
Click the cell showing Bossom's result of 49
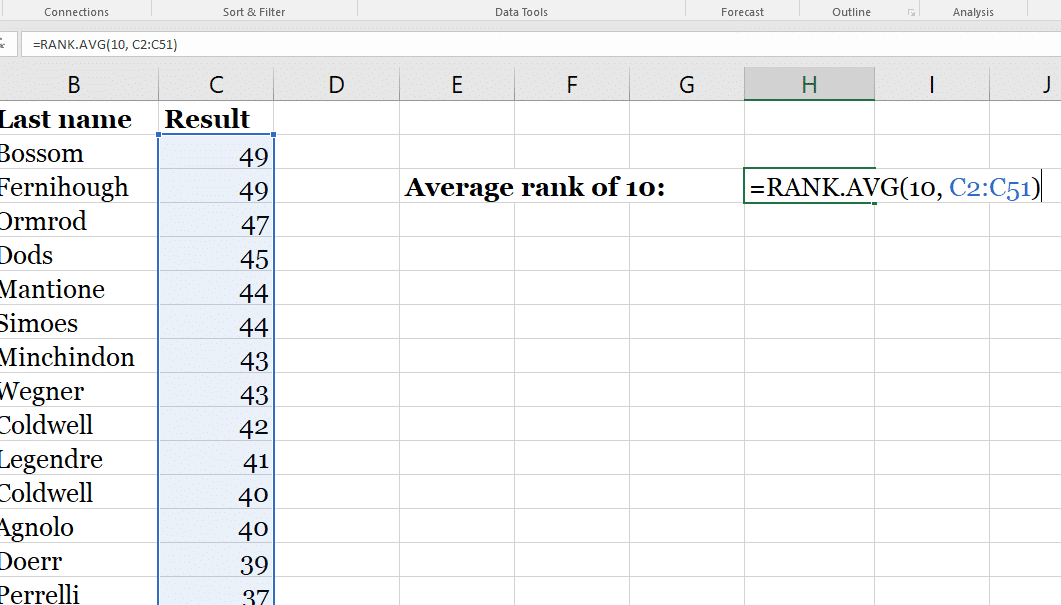(x=215, y=153)
